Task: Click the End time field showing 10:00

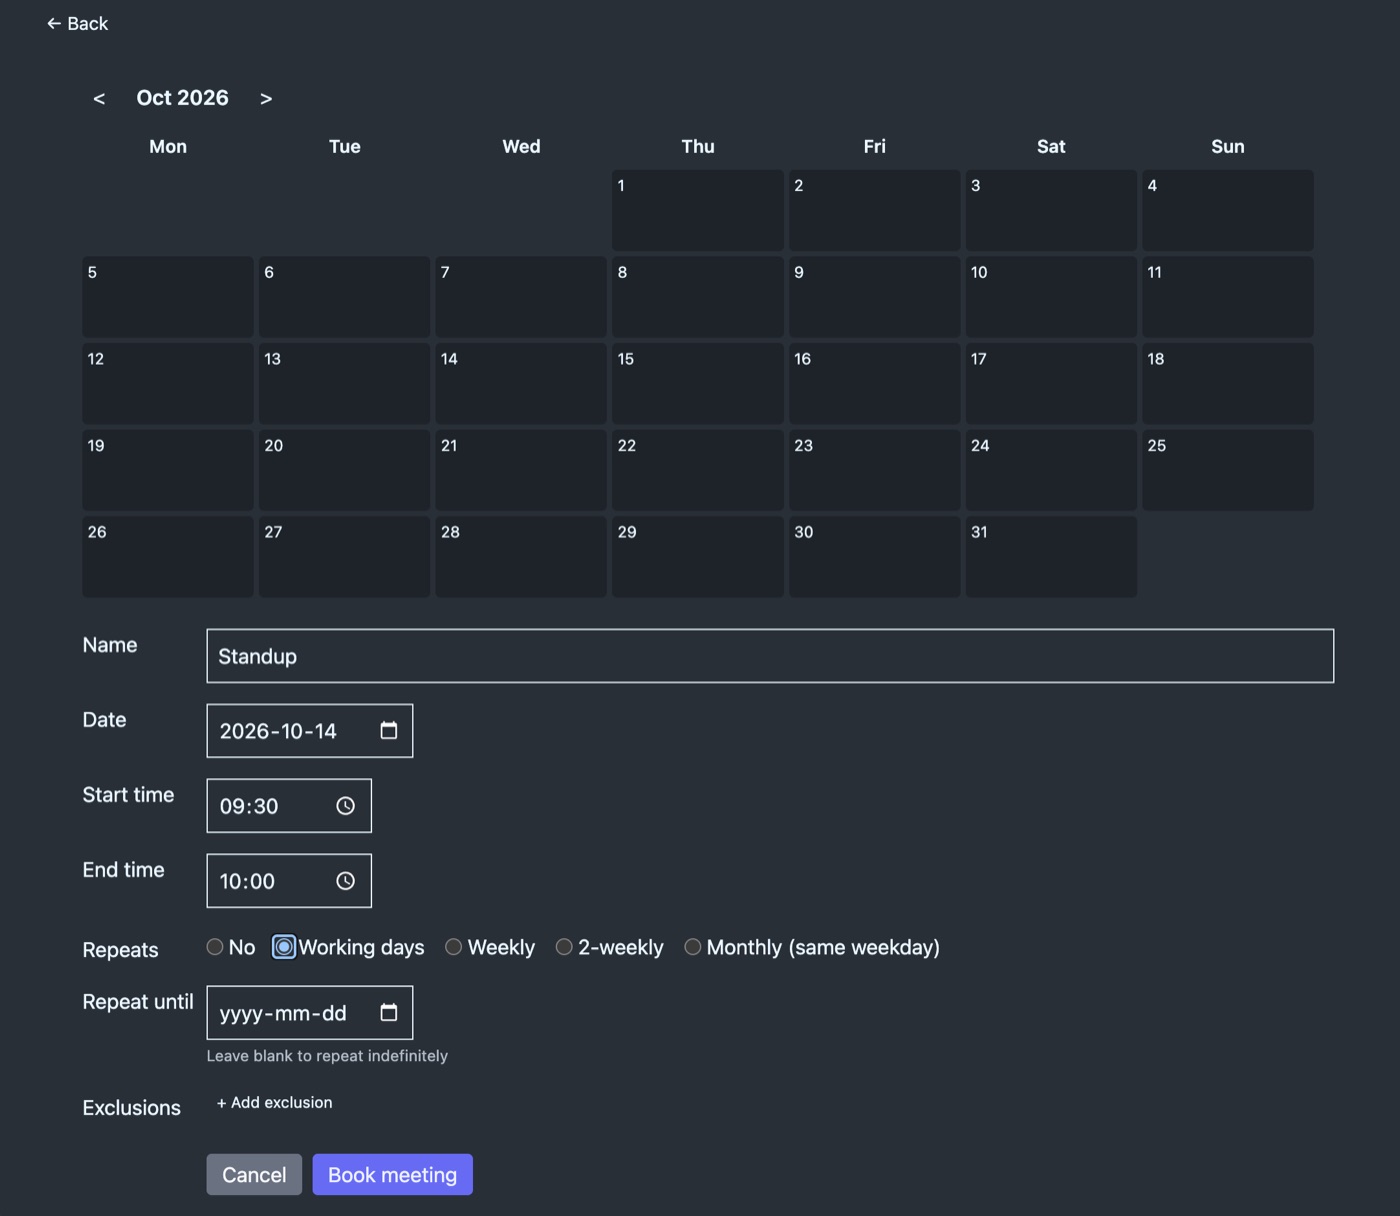Action: point(289,881)
